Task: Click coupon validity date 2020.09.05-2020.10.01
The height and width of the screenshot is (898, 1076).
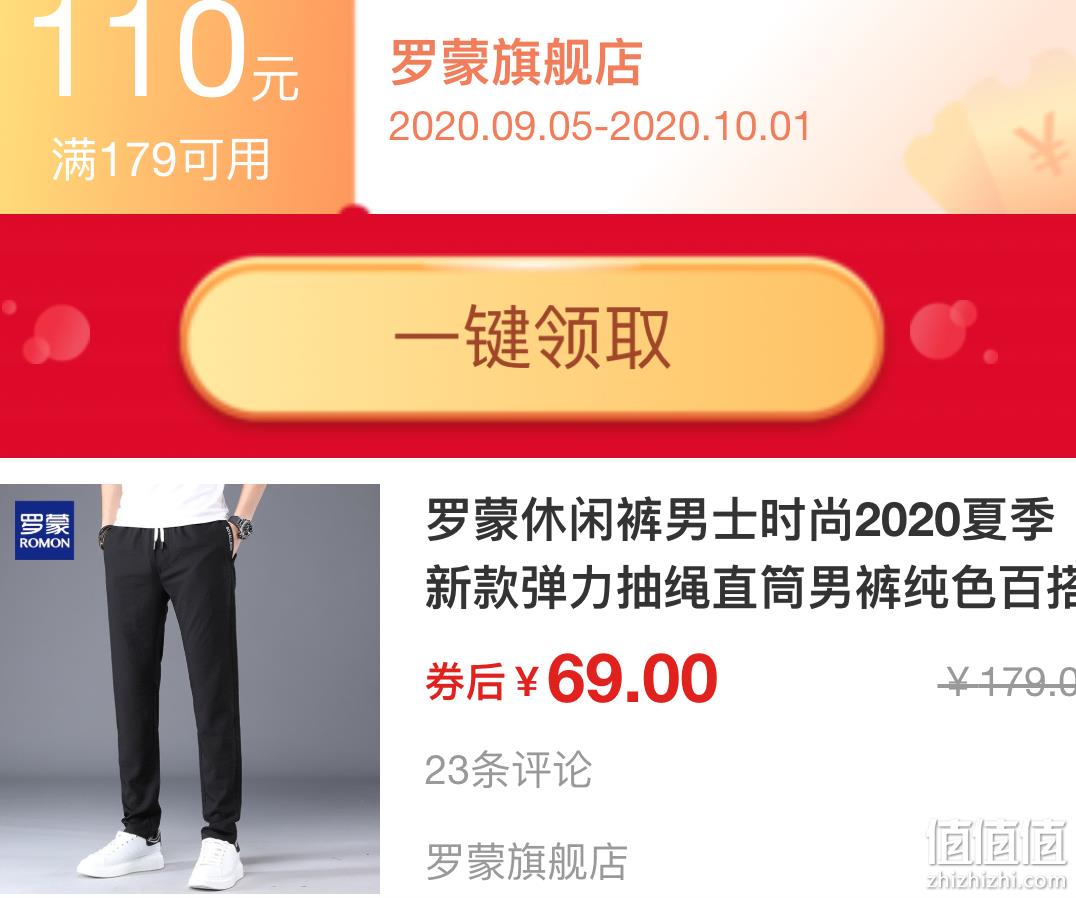Action: pyautogui.click(x=599, y=127)
